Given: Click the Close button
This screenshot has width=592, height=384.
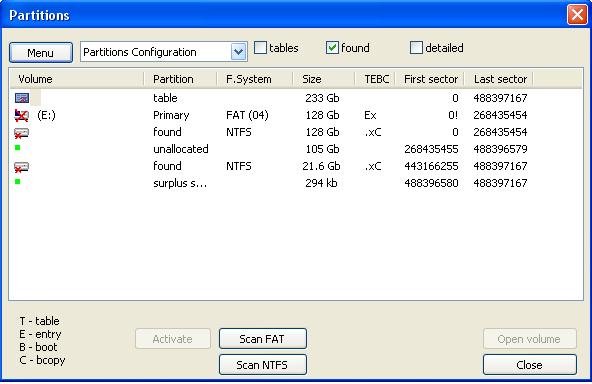Looking at the screenshot, I should (530, 364).
